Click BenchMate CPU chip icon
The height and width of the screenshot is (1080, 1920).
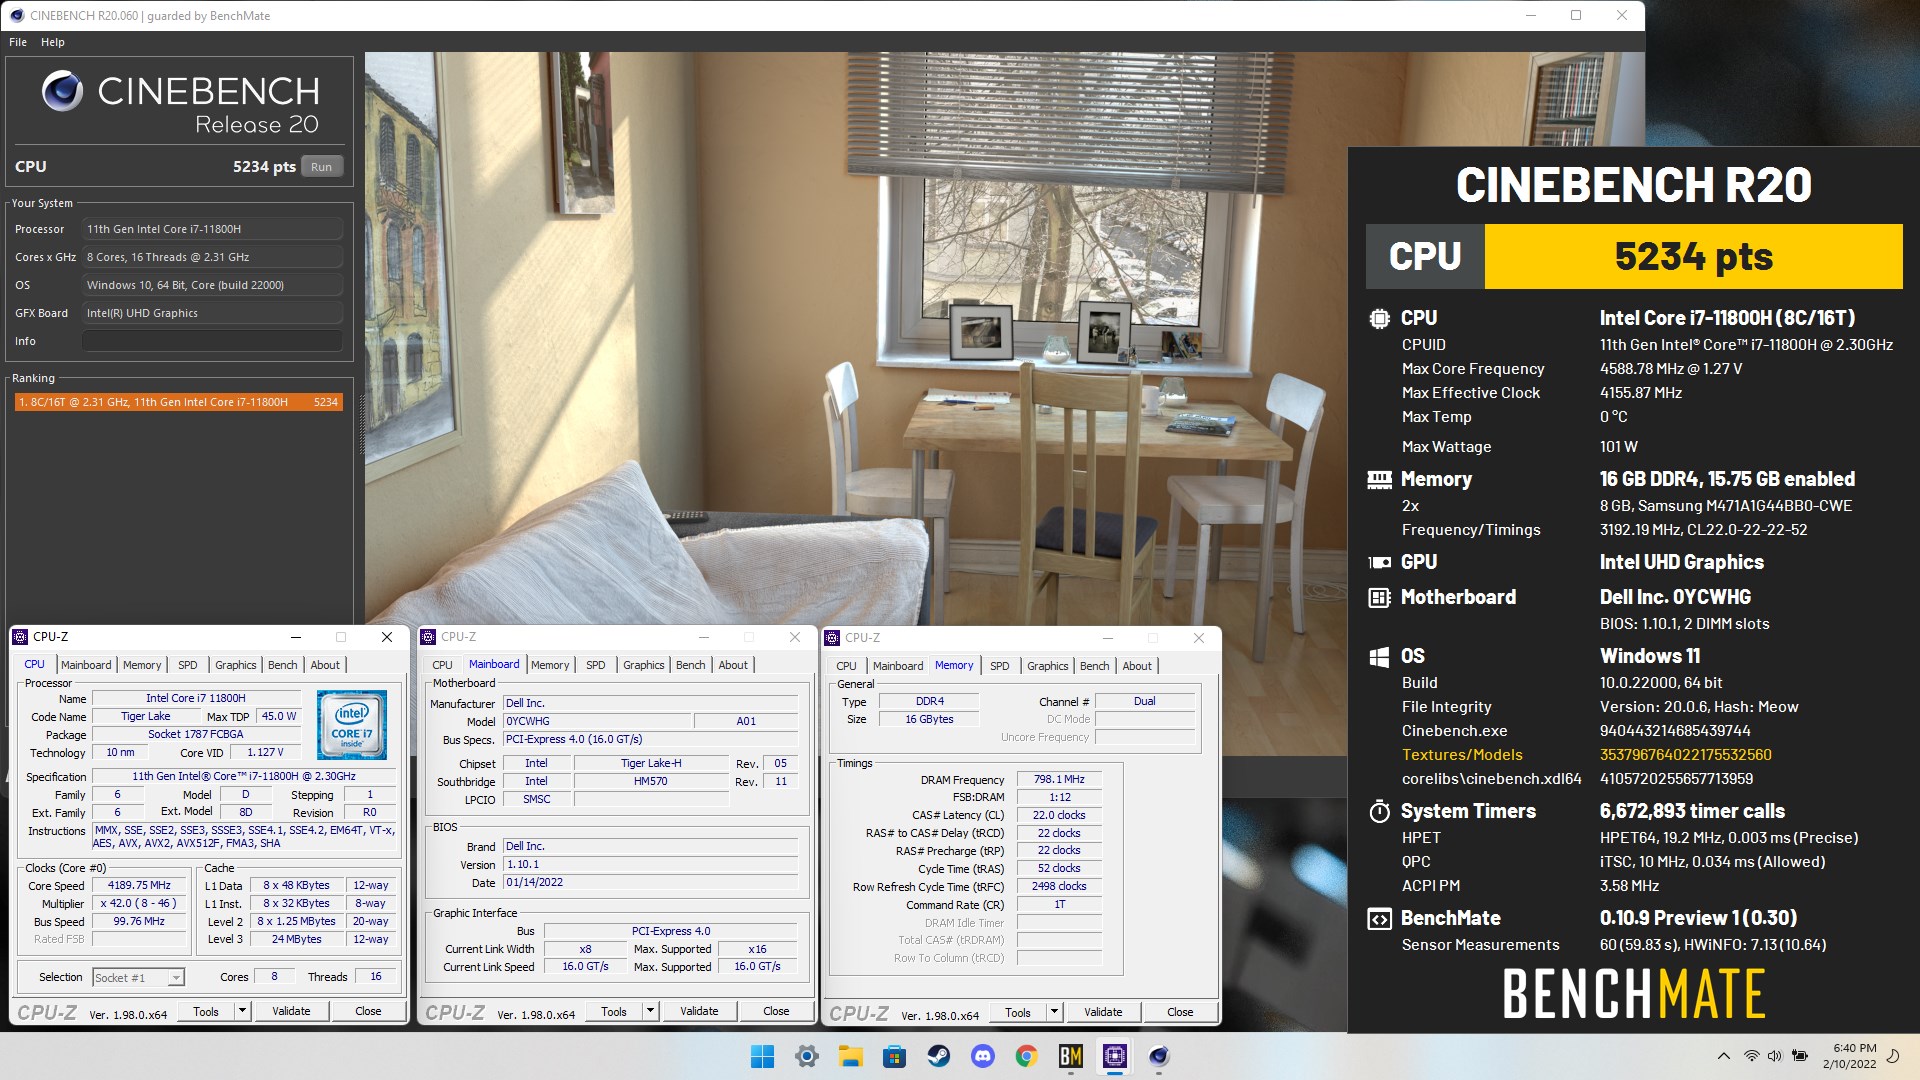[1379, 319]
